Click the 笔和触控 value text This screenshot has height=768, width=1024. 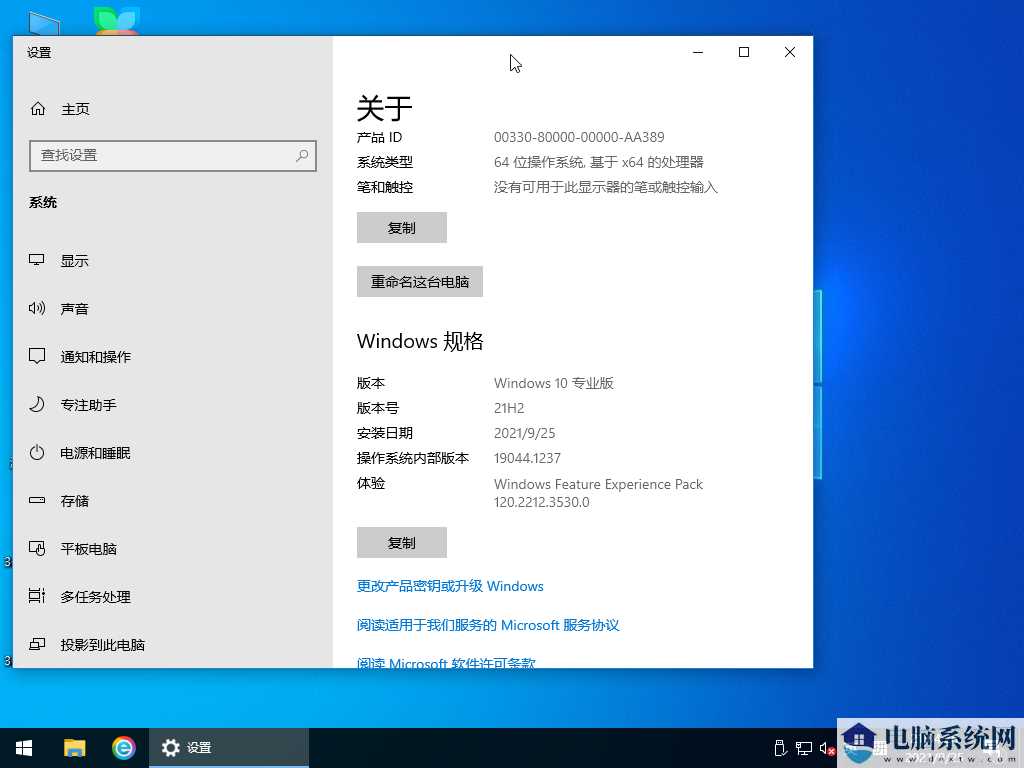(605, 187)
